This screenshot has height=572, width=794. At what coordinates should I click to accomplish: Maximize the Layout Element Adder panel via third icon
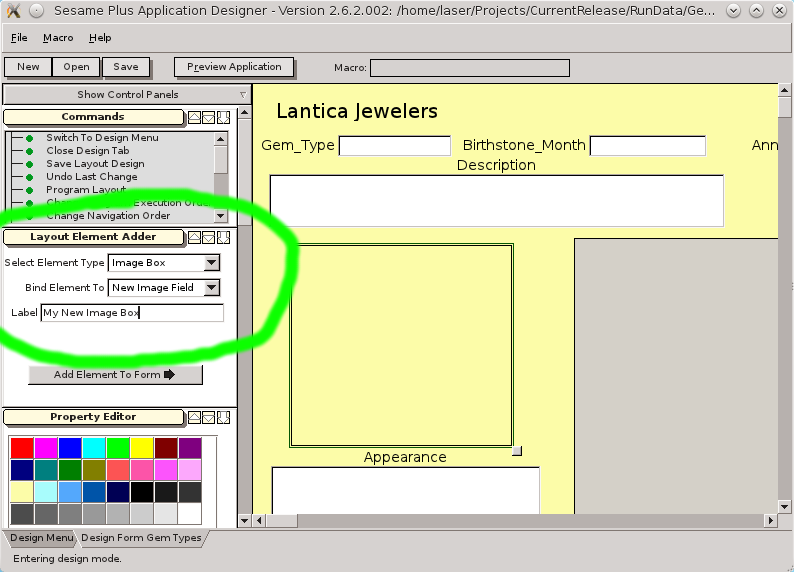(x=223, y=237)
